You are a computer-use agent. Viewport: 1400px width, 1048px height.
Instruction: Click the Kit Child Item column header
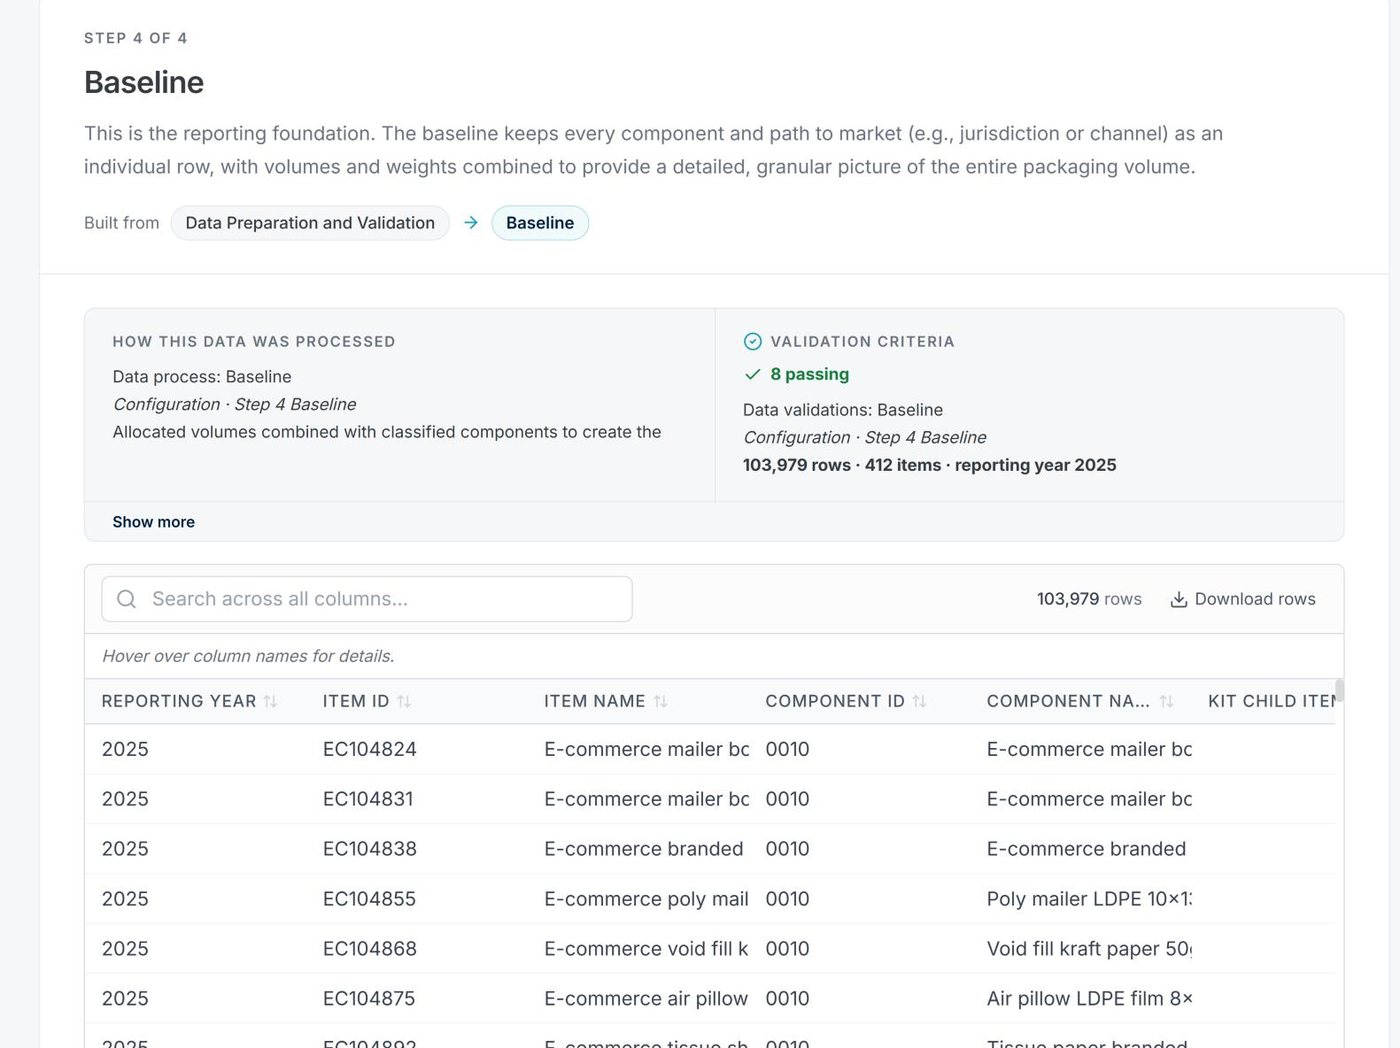tap(1271, 702)
